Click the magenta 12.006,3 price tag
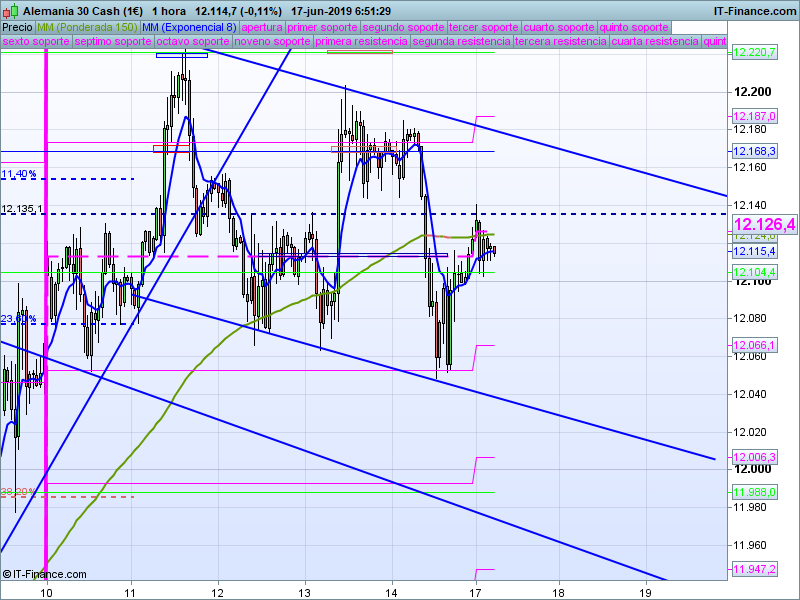This screenshot has height=600, width=800. pyautogui.click(x=755, y=457)
